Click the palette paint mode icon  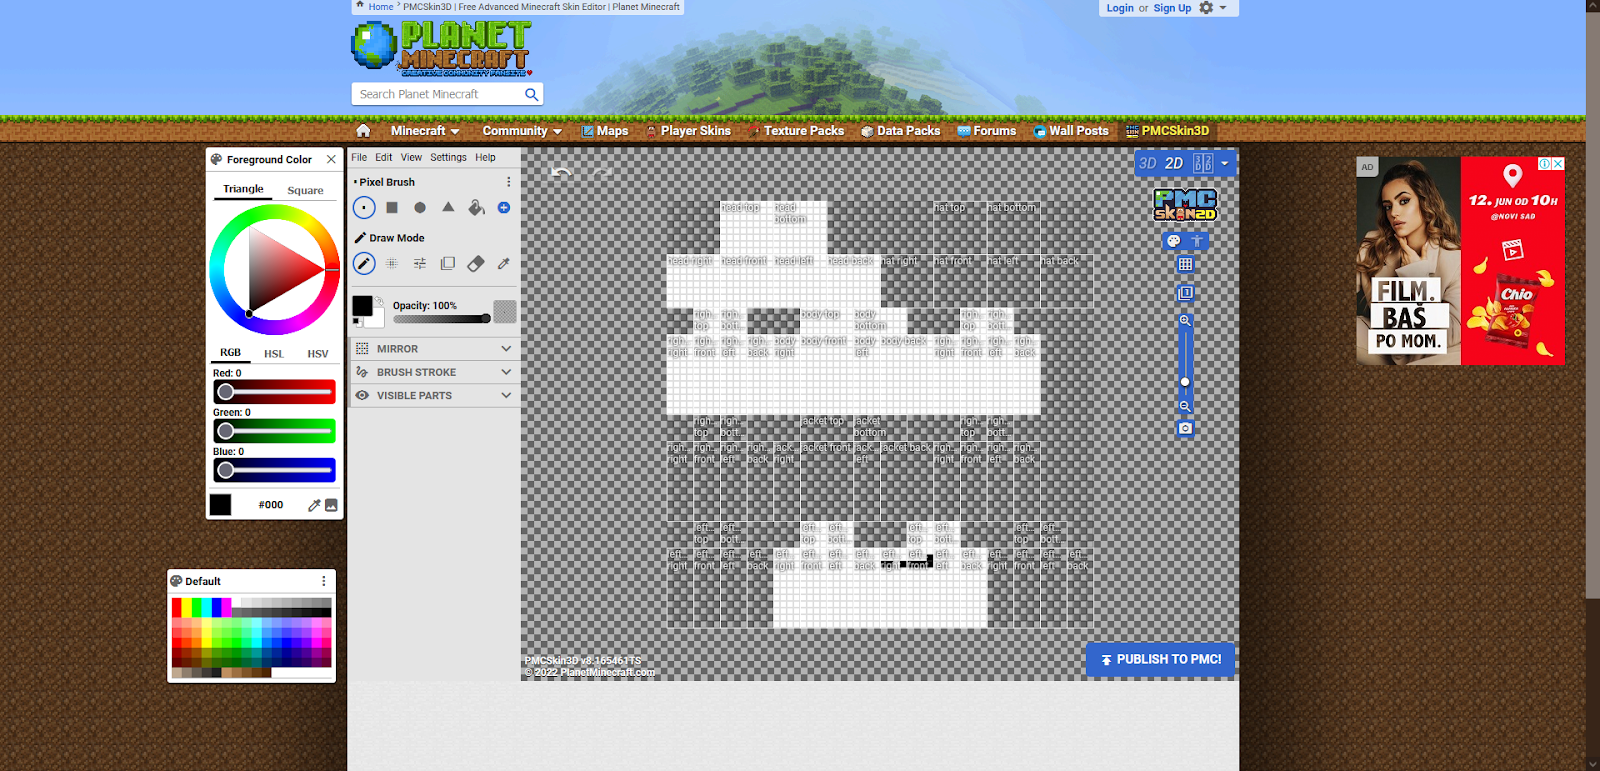1174,241
